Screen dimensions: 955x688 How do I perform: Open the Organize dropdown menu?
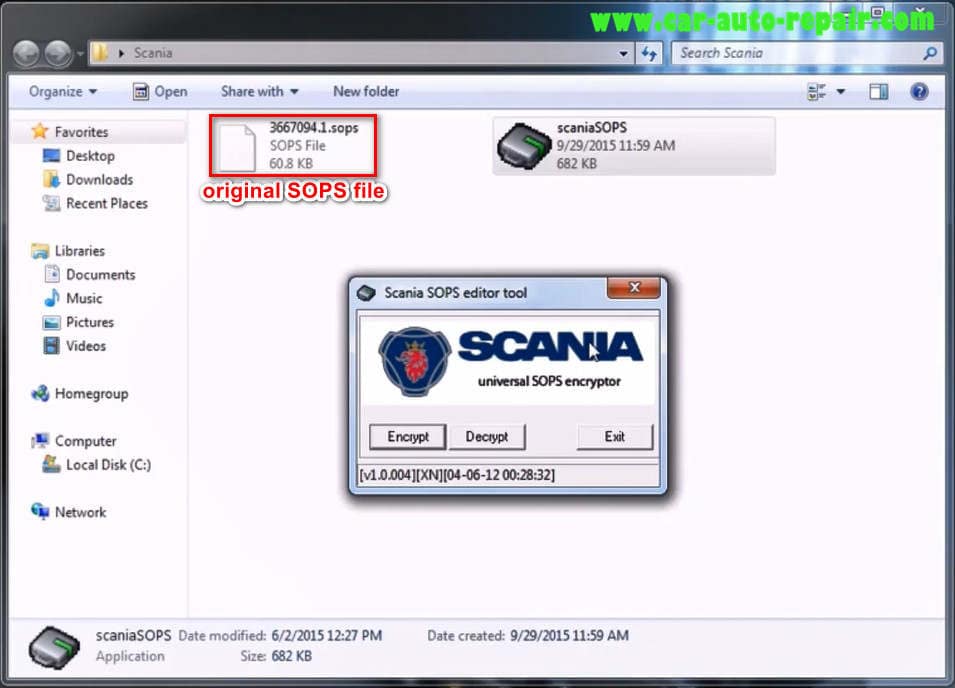(x=60, y=91)
